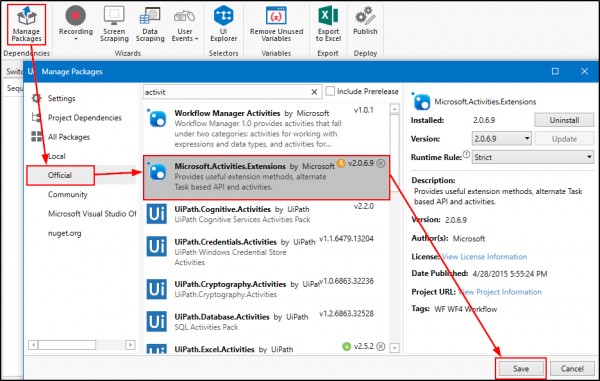Select UiPath.Database.Activities package
This screenshot has height=381, width=600.
266,321
